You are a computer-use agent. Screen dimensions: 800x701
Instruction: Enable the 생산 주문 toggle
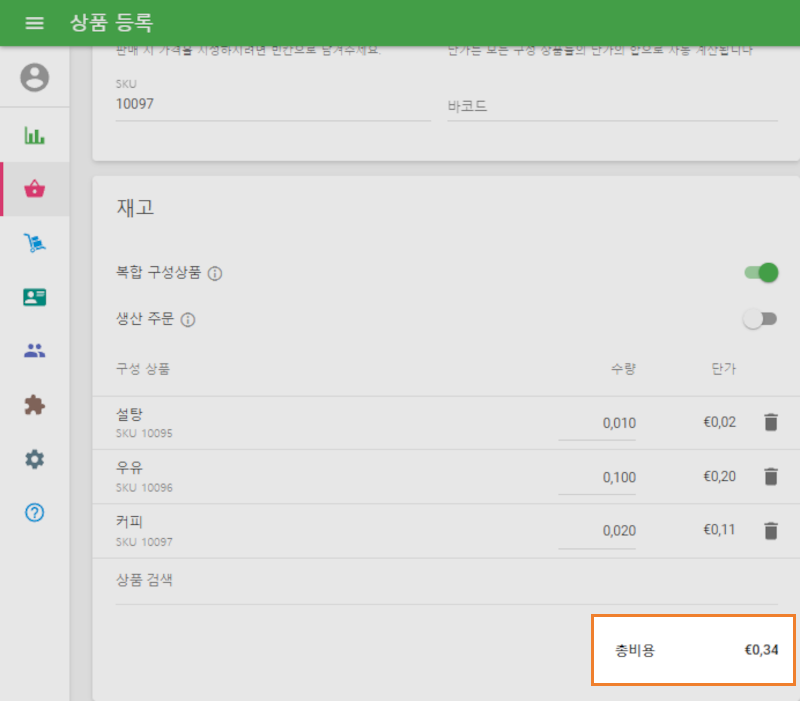(x=761, y=318)
